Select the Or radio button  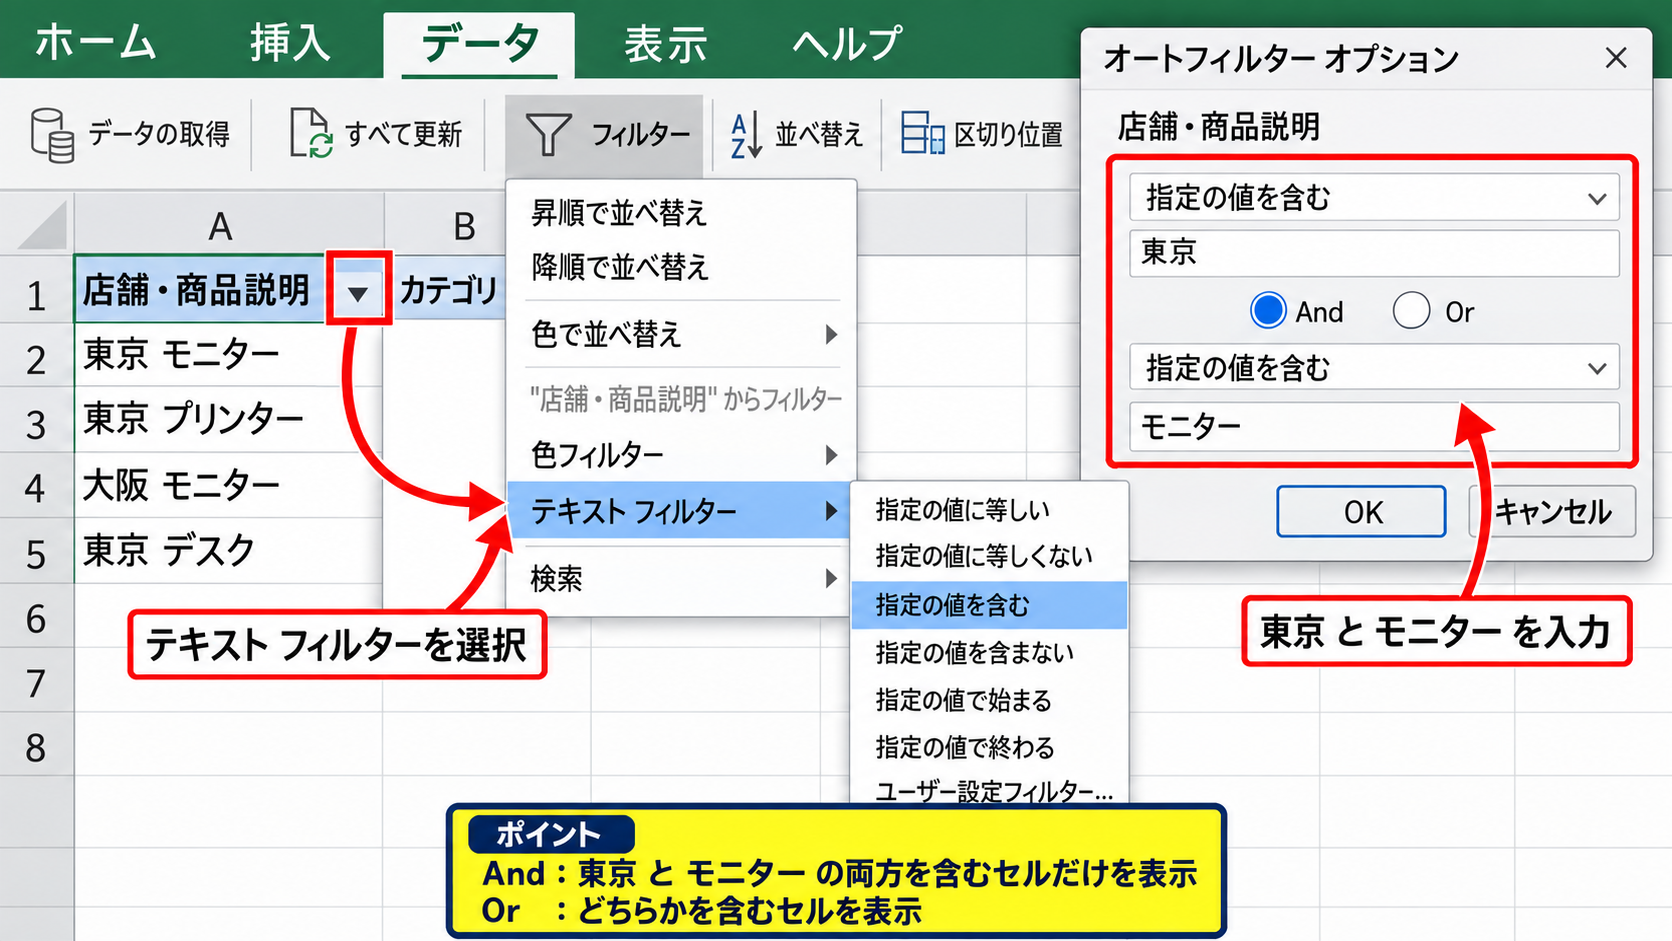pyautogui.click(x=1411, y=311)
